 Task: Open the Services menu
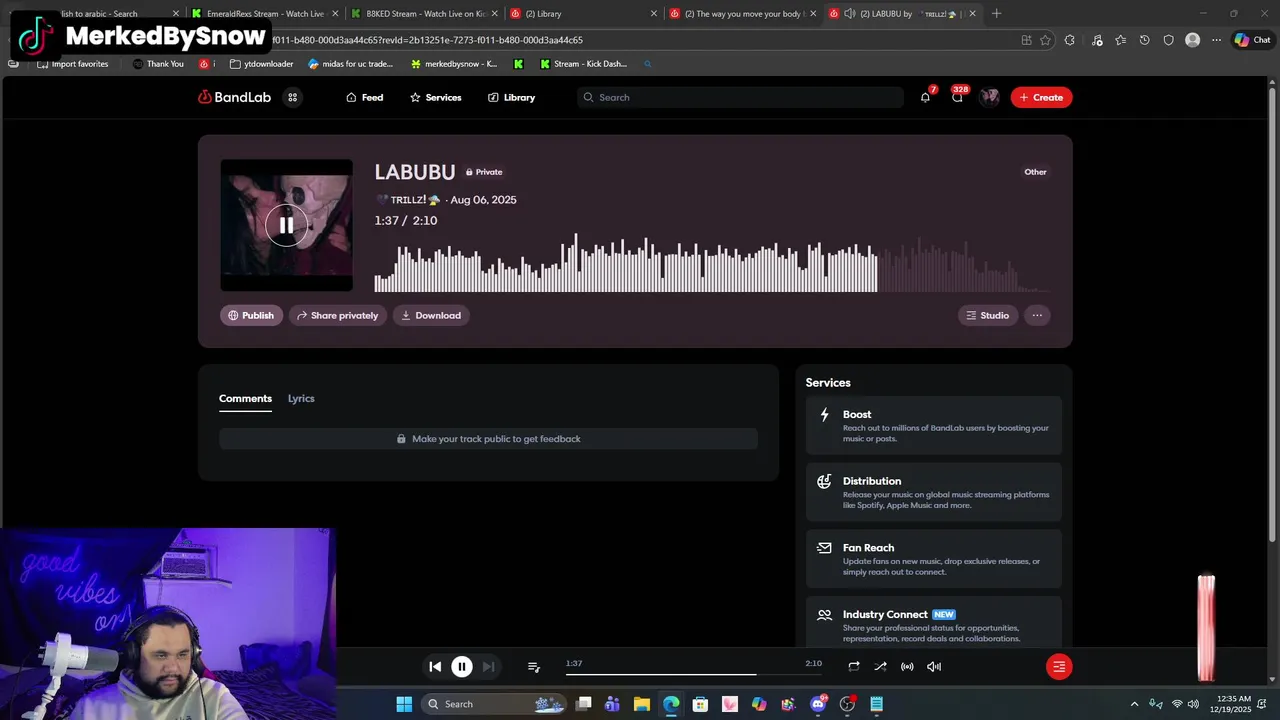tap(435, 97)
